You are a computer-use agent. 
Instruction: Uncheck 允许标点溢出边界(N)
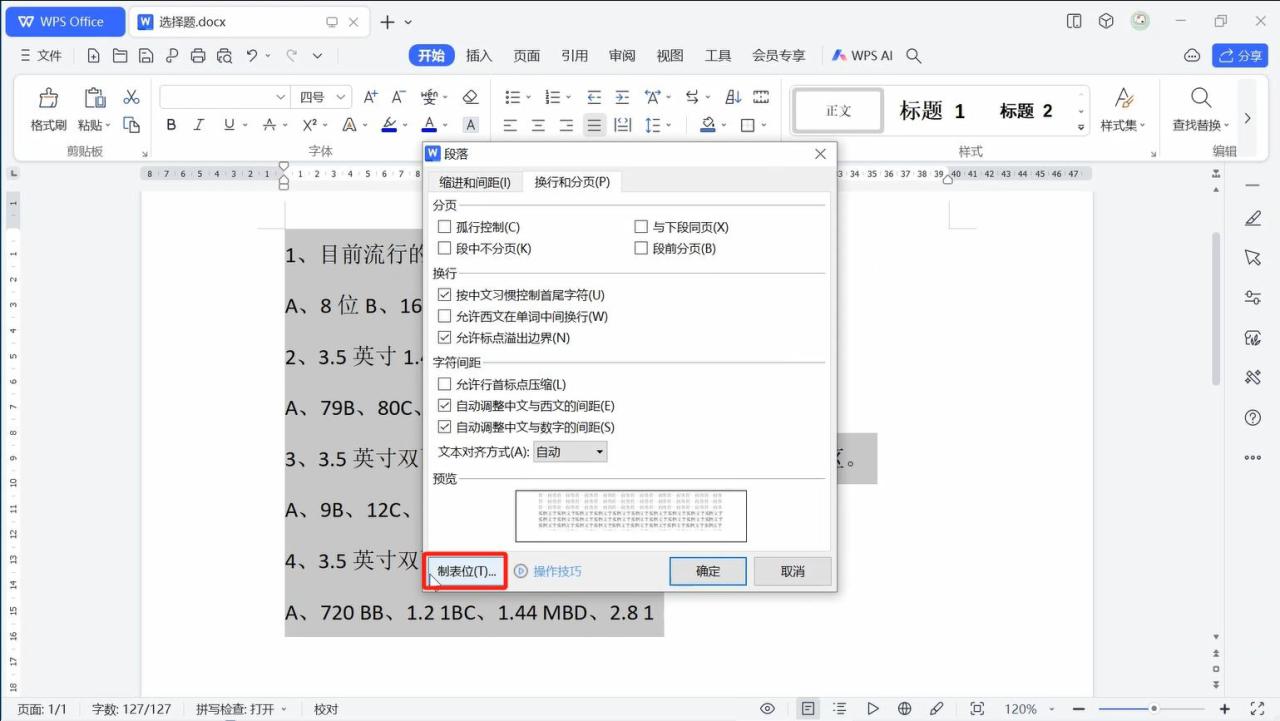coord(445,338)
